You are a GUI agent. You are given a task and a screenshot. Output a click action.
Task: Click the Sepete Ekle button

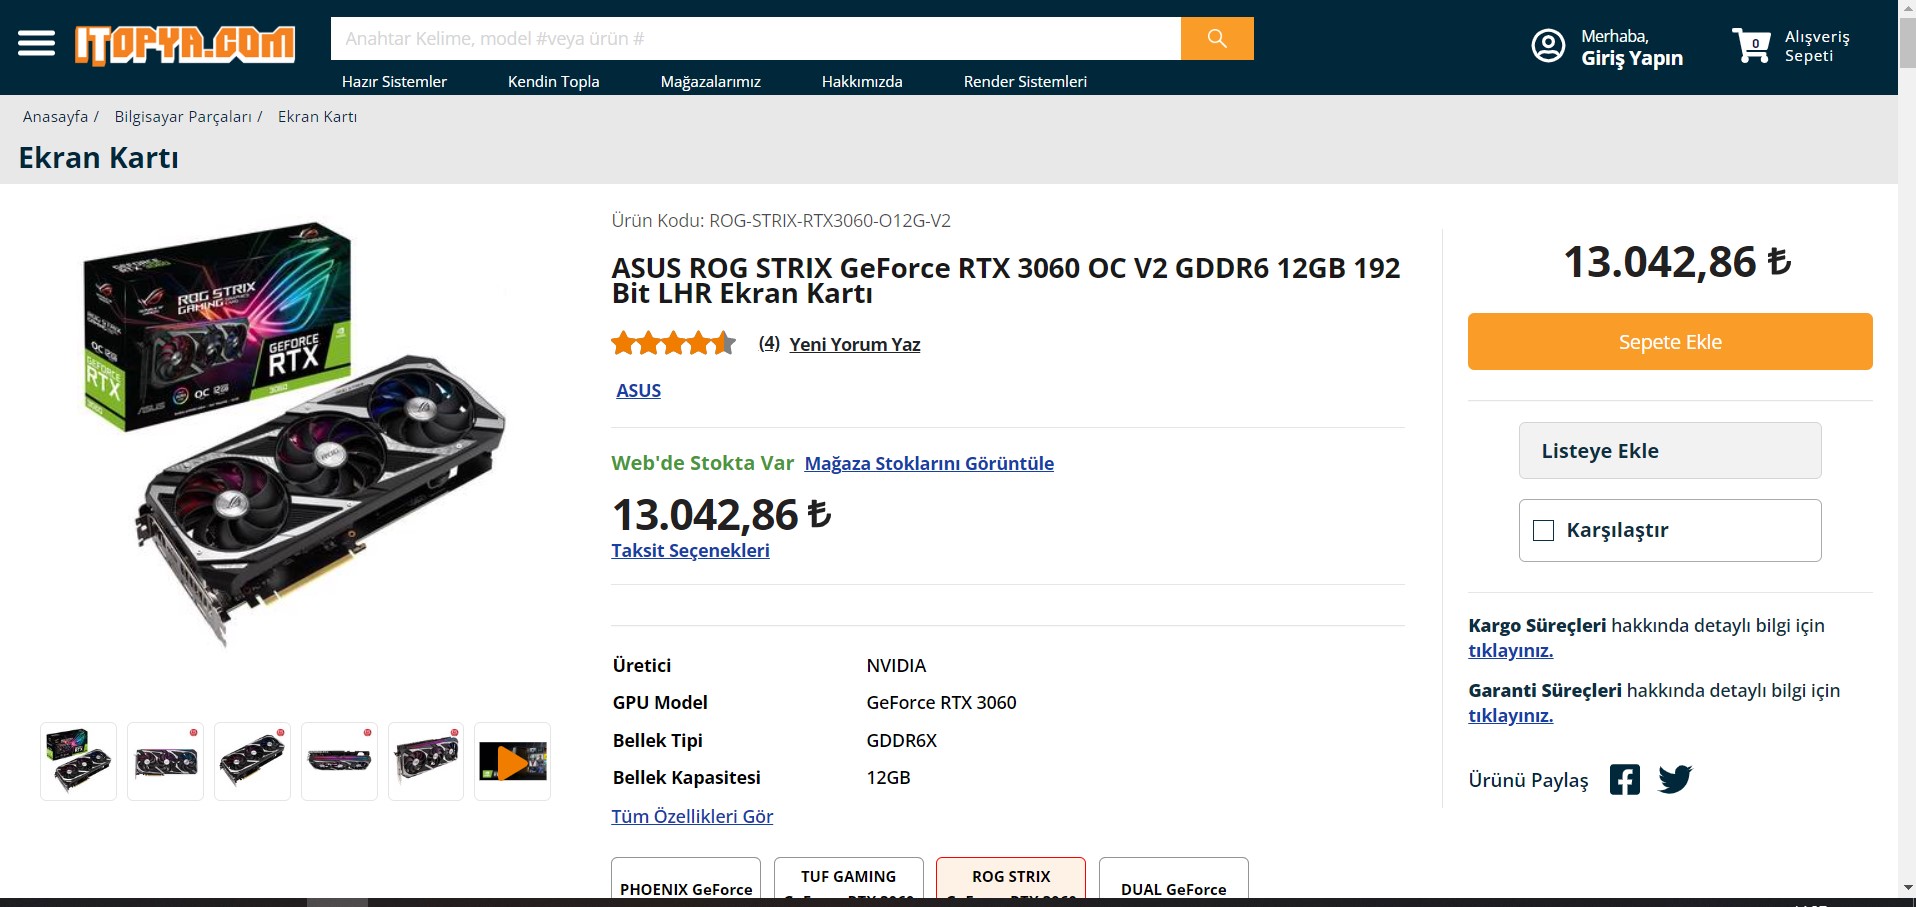pos(1670,341)
